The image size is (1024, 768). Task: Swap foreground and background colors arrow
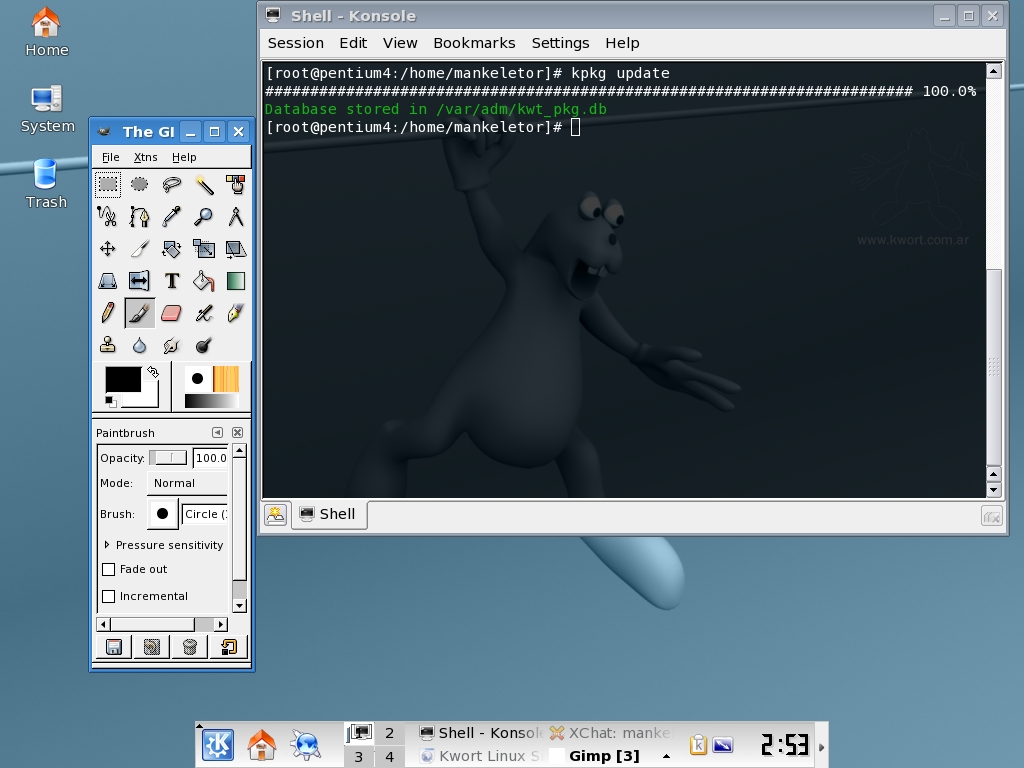point(153,372)
